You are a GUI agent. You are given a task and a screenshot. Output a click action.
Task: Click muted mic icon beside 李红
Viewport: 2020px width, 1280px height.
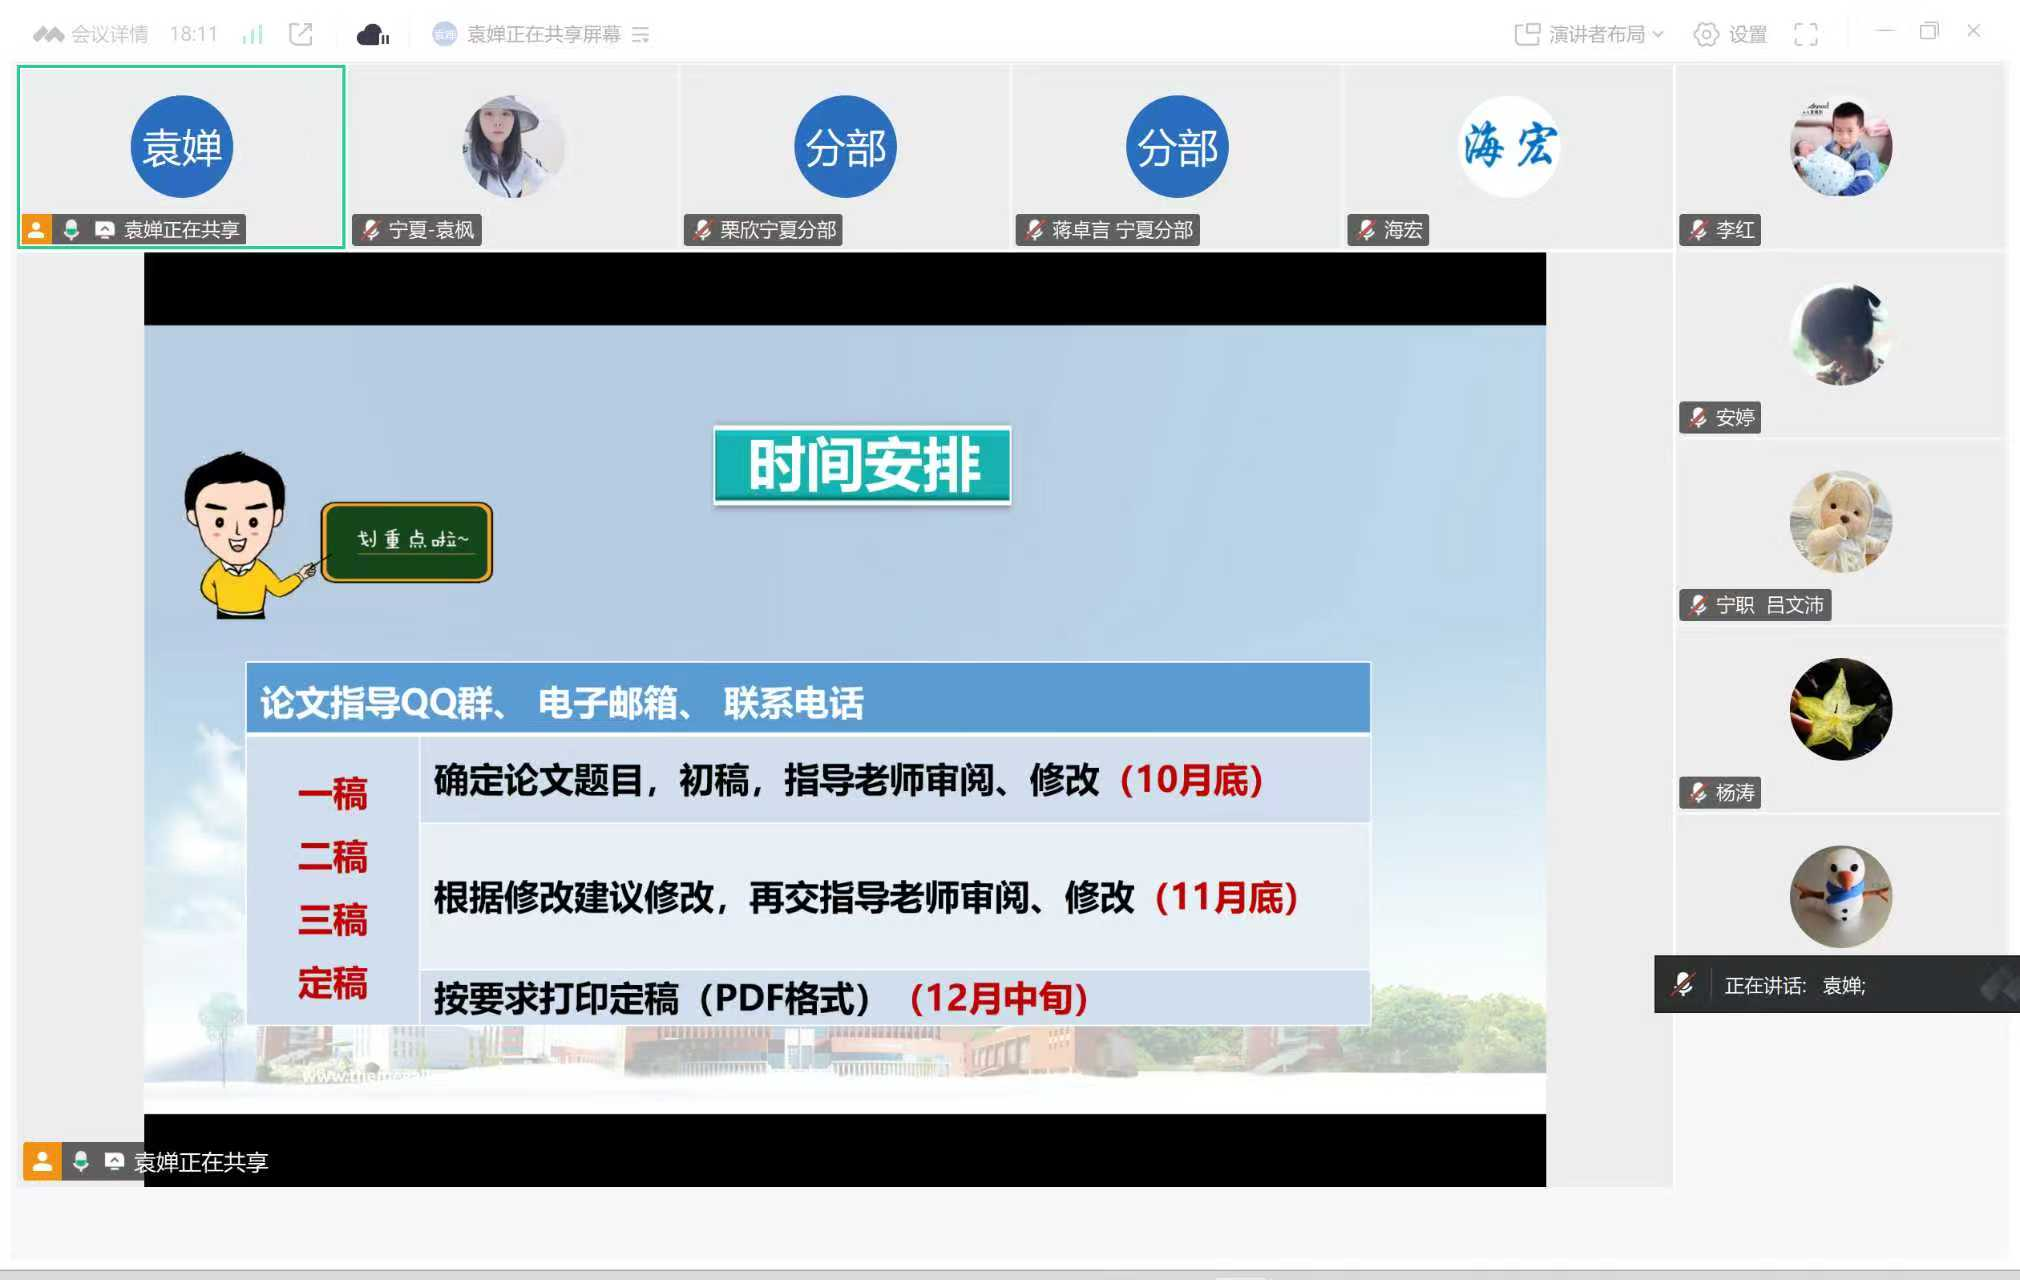(1698, 230)
